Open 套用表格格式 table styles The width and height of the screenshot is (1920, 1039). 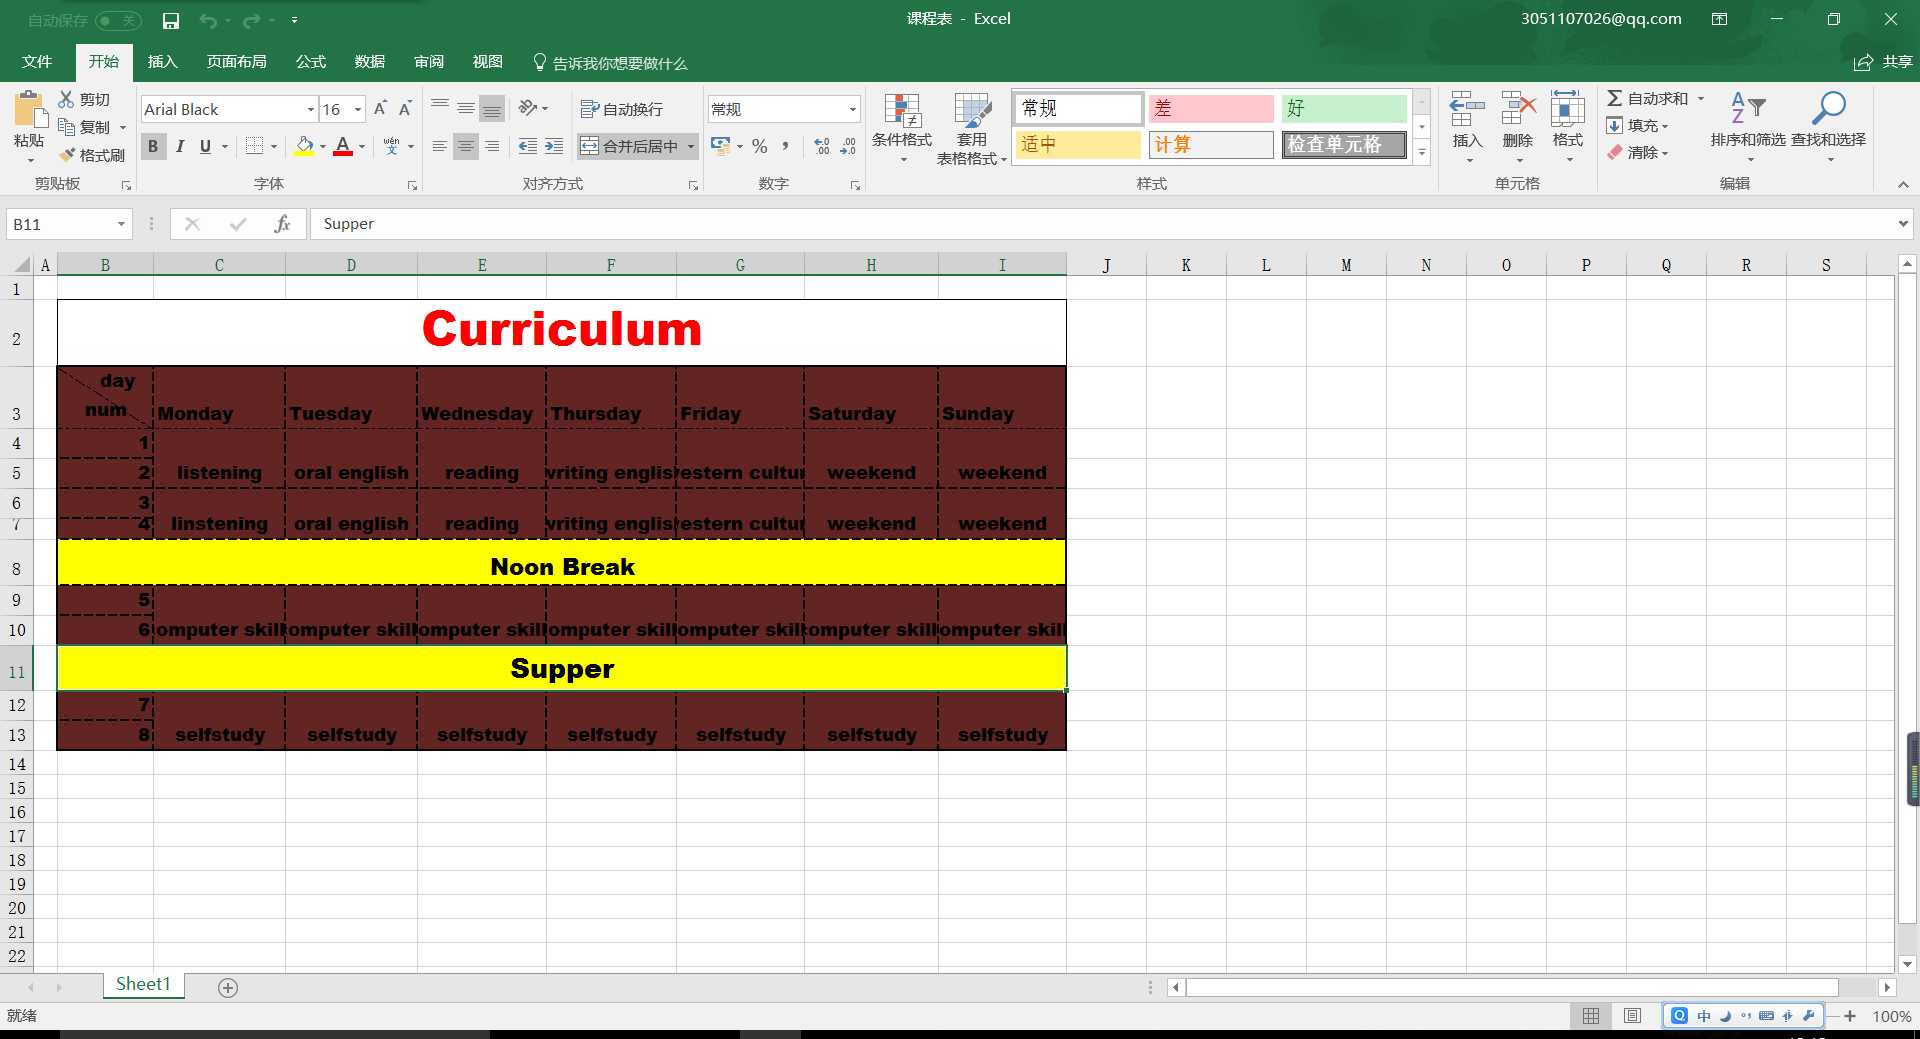click(x=971, y=128)
